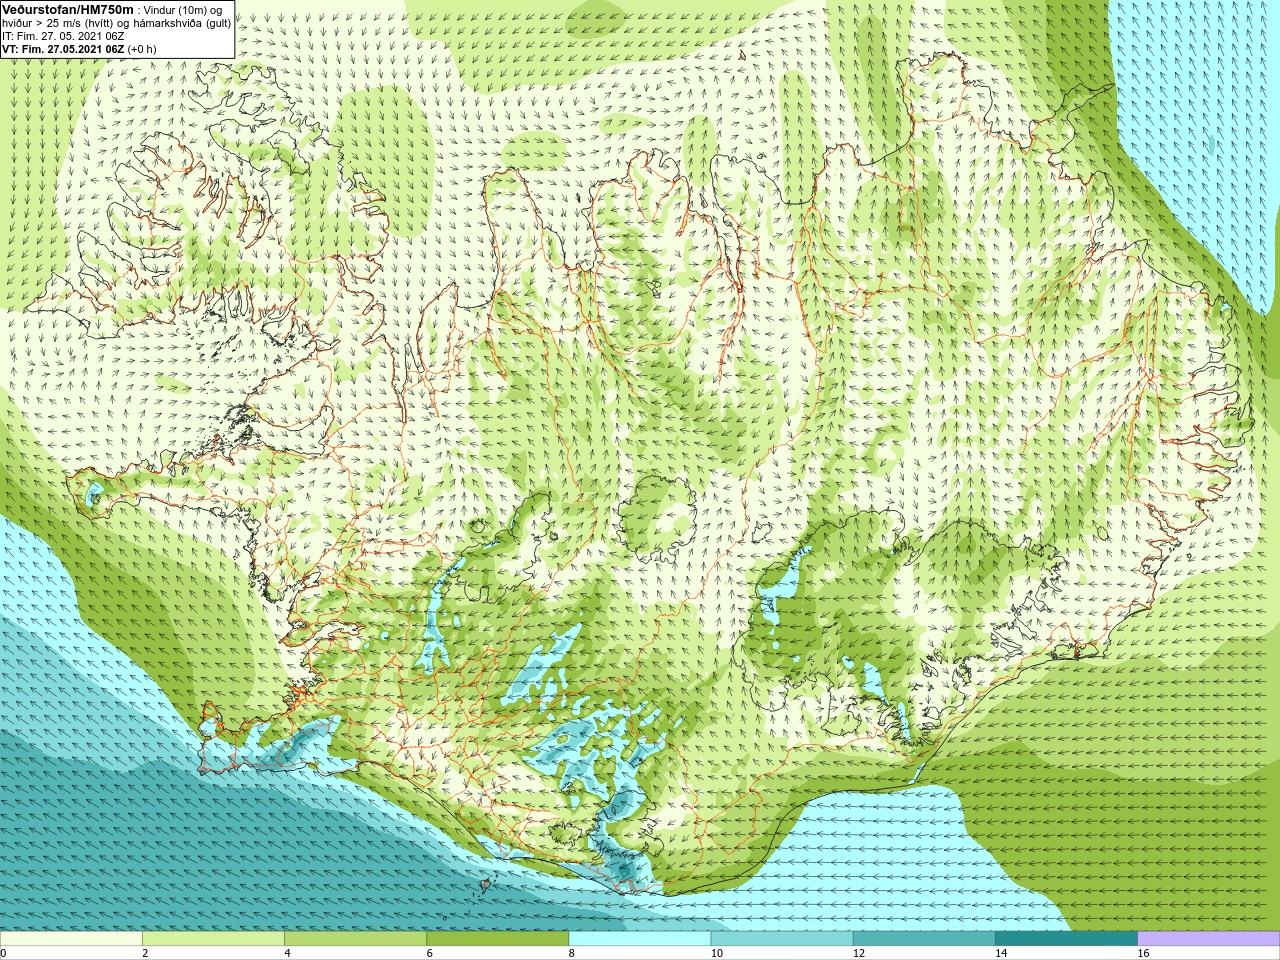Click the legend scale label '12'
Screen dimensions: 1280x960
(x=858, y=954)
